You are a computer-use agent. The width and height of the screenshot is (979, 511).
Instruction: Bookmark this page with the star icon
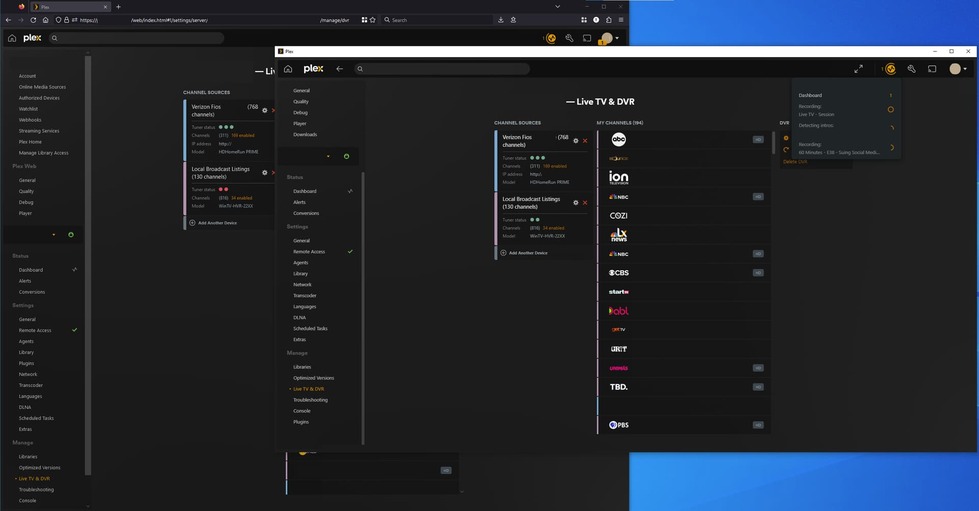click(x=373, y=20)
